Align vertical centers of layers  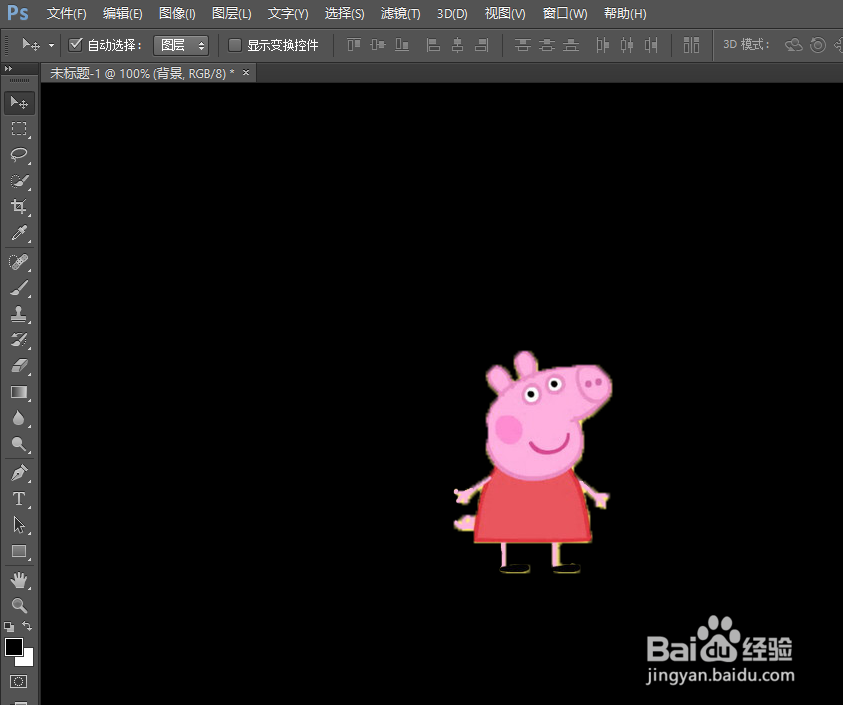[378, 45]
